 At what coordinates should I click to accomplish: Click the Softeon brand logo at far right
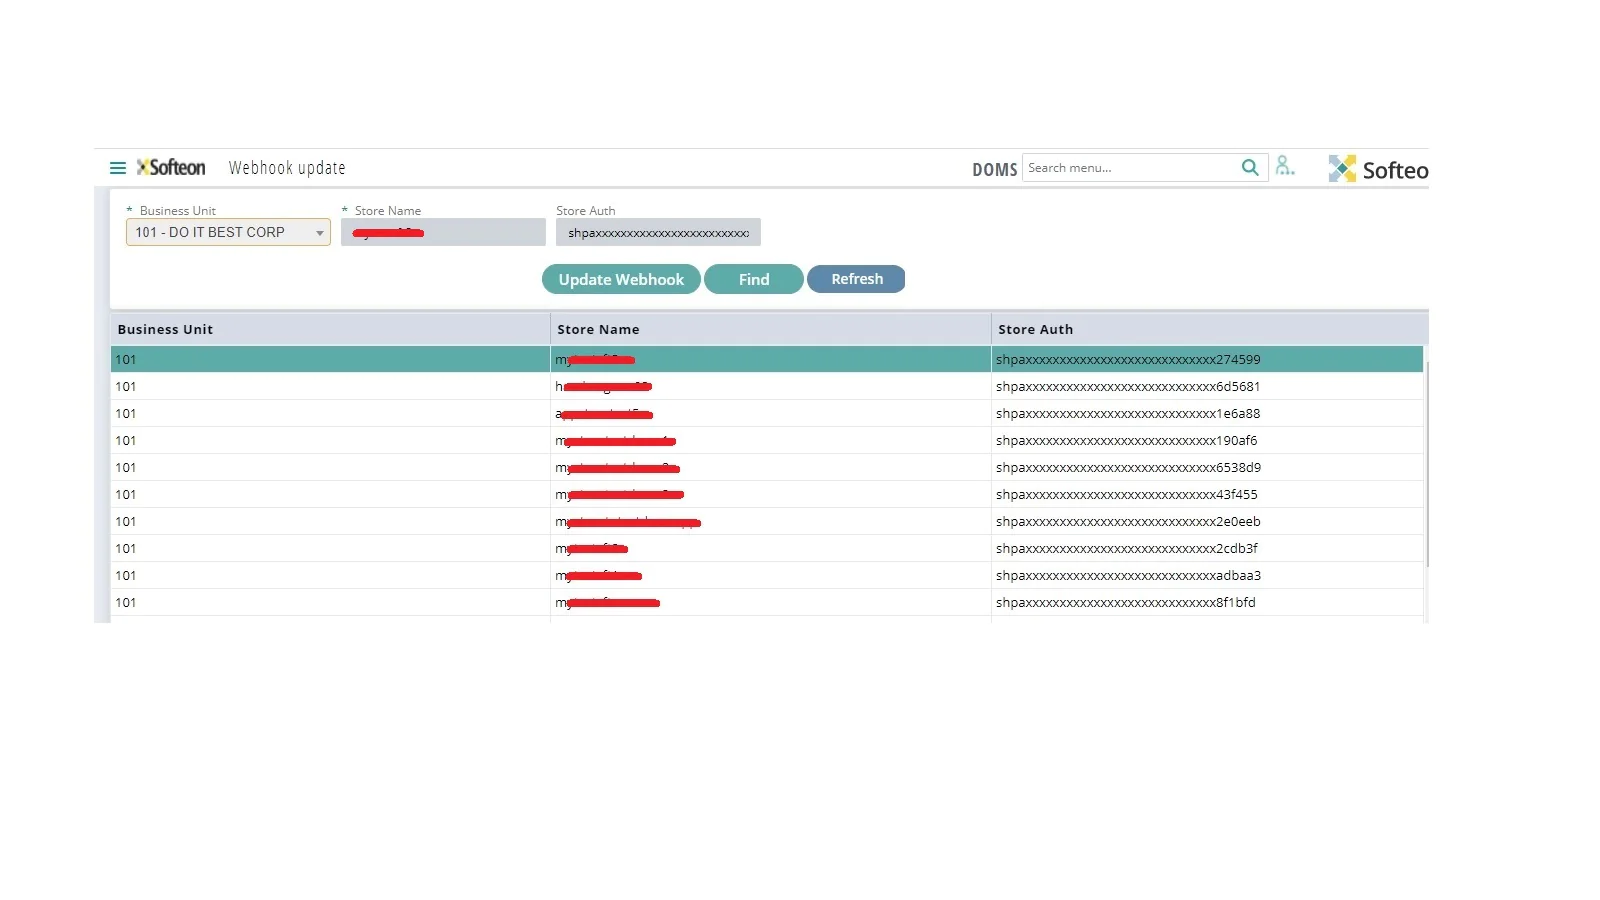tap(1378, 170)
